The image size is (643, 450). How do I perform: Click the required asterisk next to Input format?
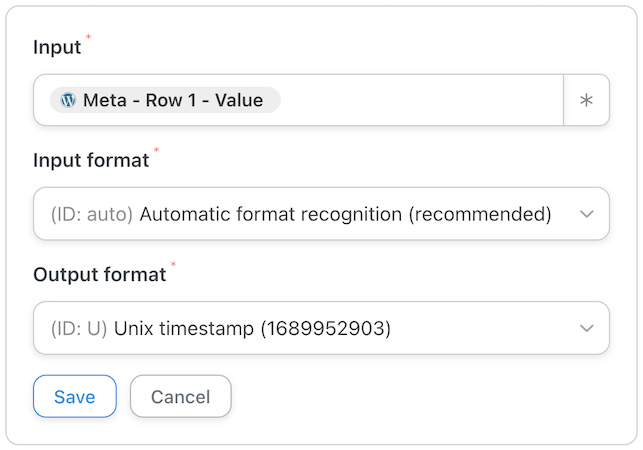click(x=156, y=150)
